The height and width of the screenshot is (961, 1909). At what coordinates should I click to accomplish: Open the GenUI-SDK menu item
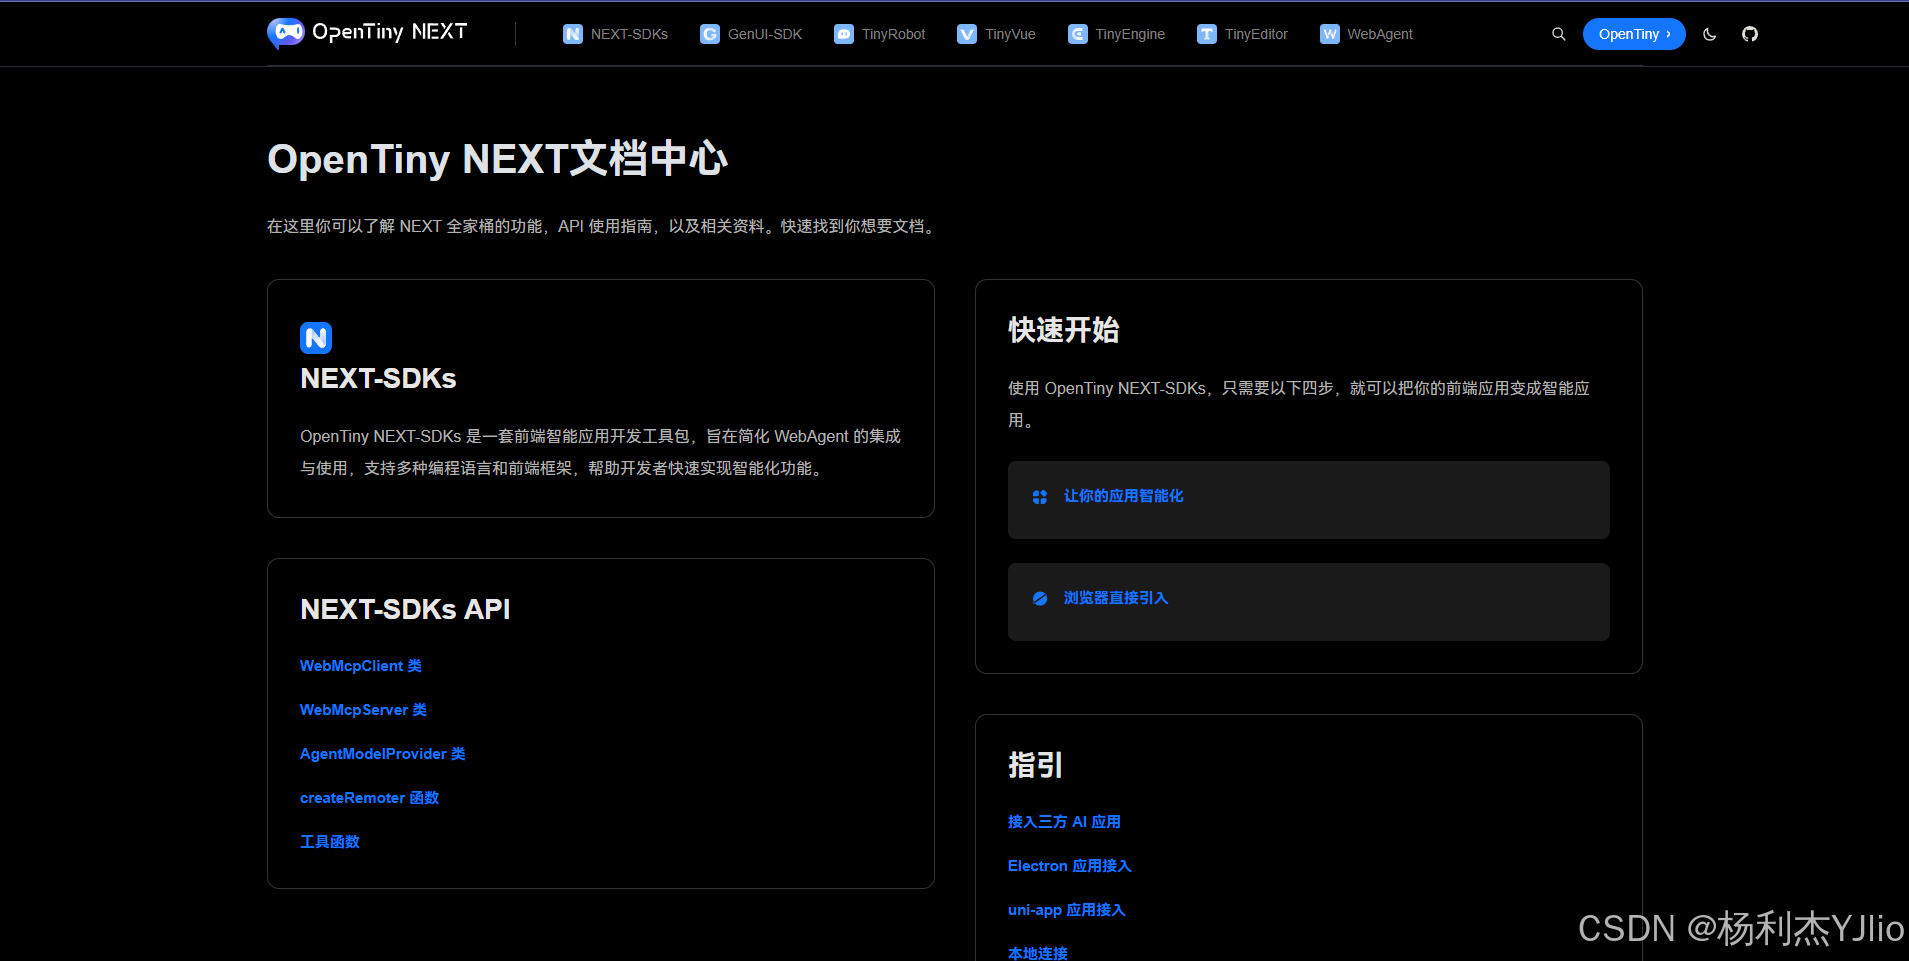point(751,34)
